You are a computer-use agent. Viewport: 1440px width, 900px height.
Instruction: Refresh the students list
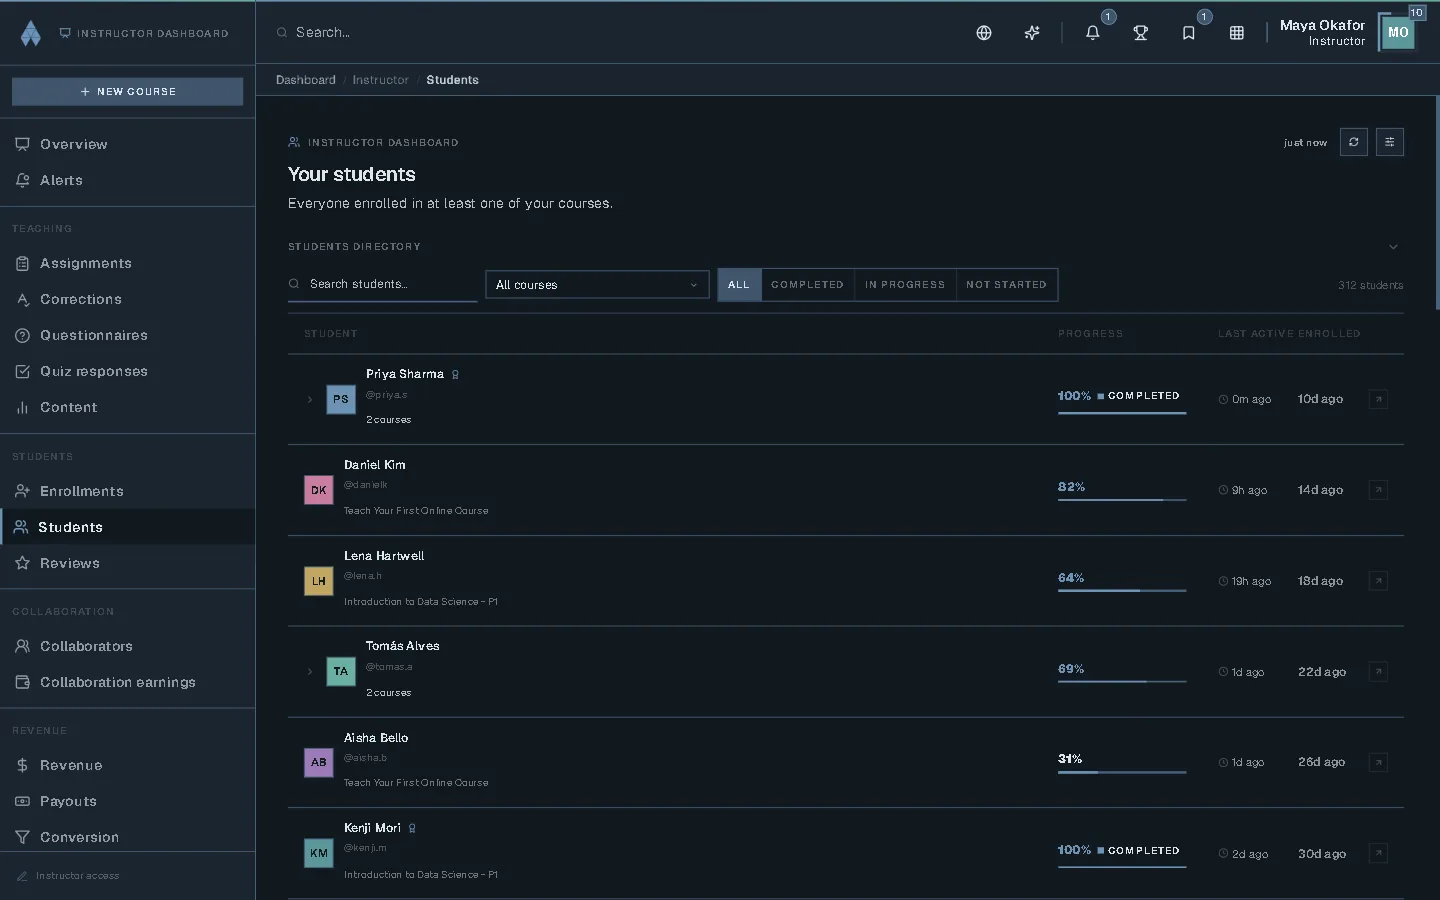(1354, 142)
